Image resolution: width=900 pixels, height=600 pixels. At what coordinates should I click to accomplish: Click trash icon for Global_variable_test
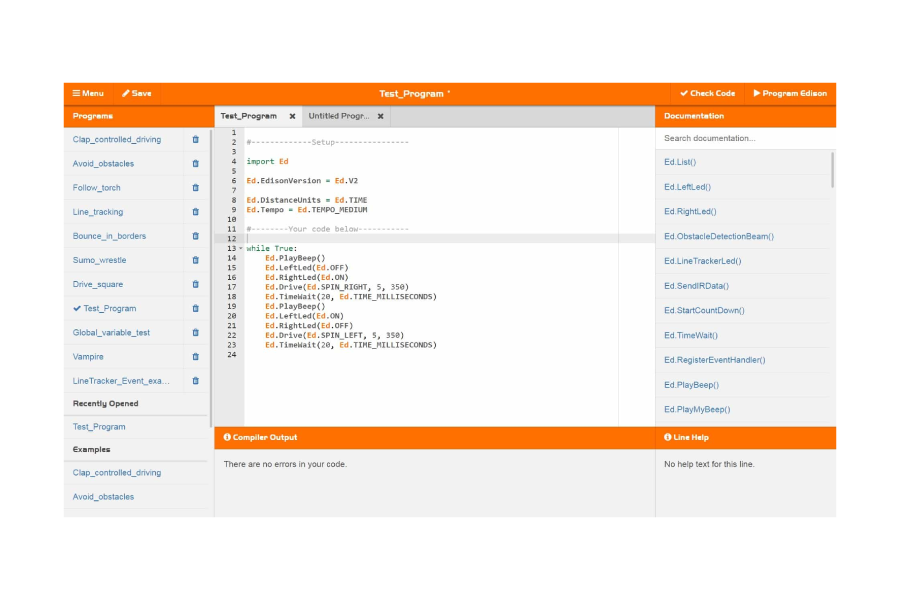click(x=195, y=333)
